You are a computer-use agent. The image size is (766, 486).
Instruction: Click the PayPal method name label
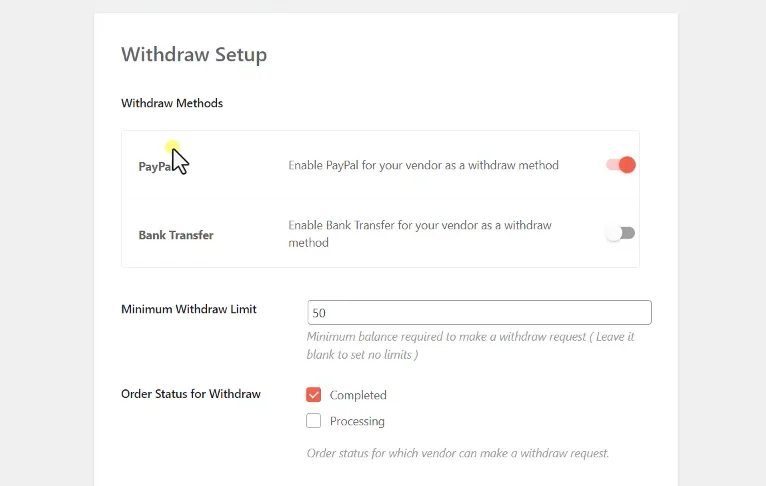pyautogui.click(x=156, y=167)
